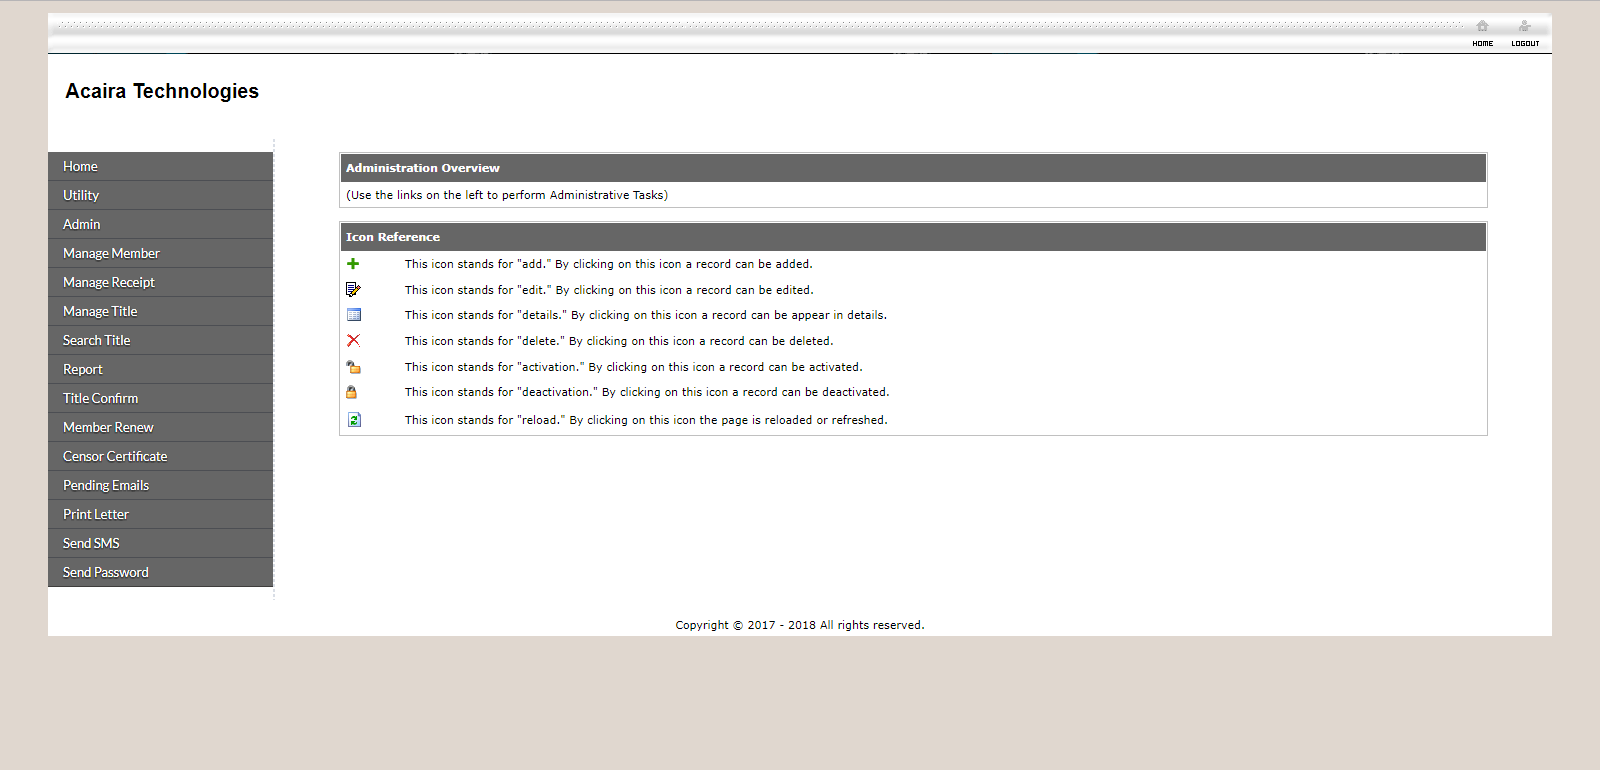Select Send SMS in sidebar
Image resolution: width=1600 pixels, height=770 pixels.
pyautogui.click(x=91, y=543)
